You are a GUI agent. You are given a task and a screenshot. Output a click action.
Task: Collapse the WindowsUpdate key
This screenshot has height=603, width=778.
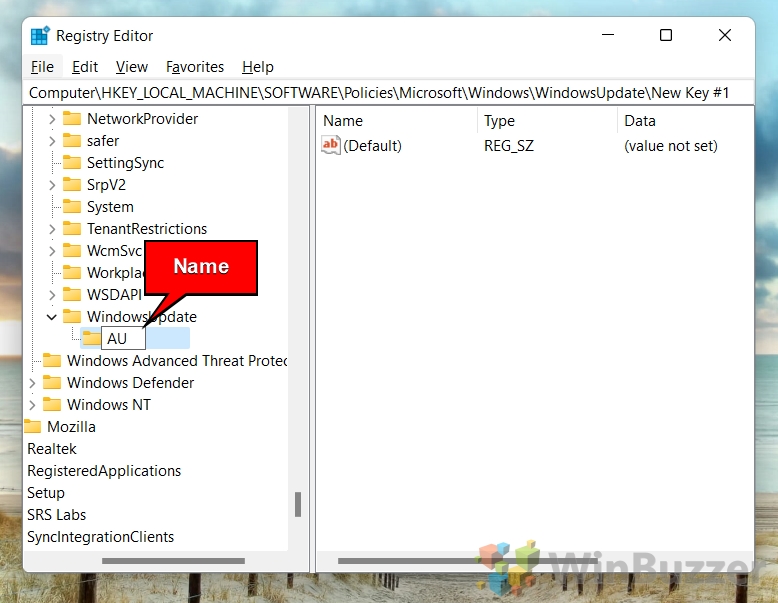(52, 317)
